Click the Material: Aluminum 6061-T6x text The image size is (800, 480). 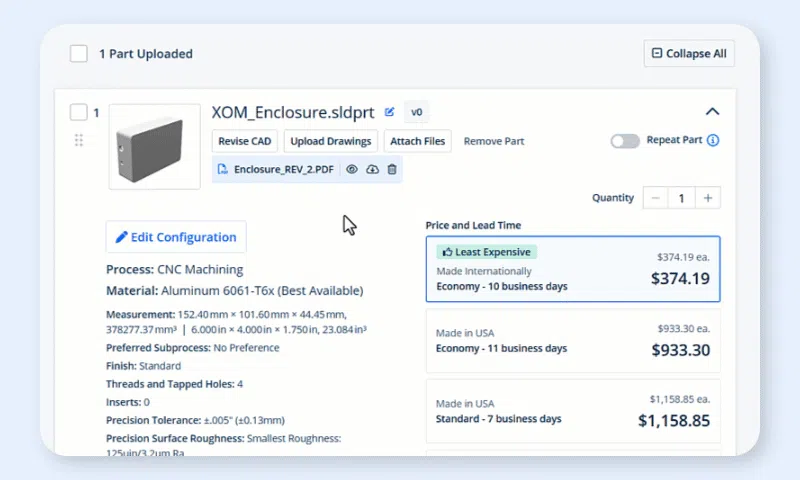pos(235,291)
